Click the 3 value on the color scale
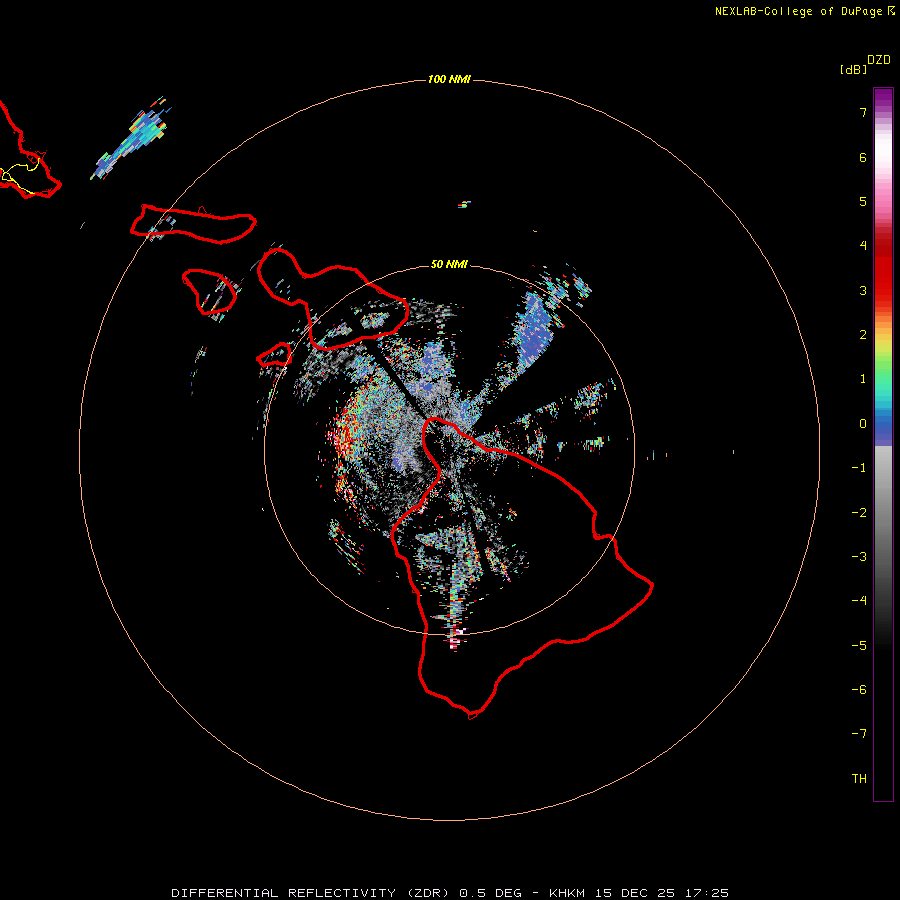Screen dimensions: 900x900 tap(863, 290)
